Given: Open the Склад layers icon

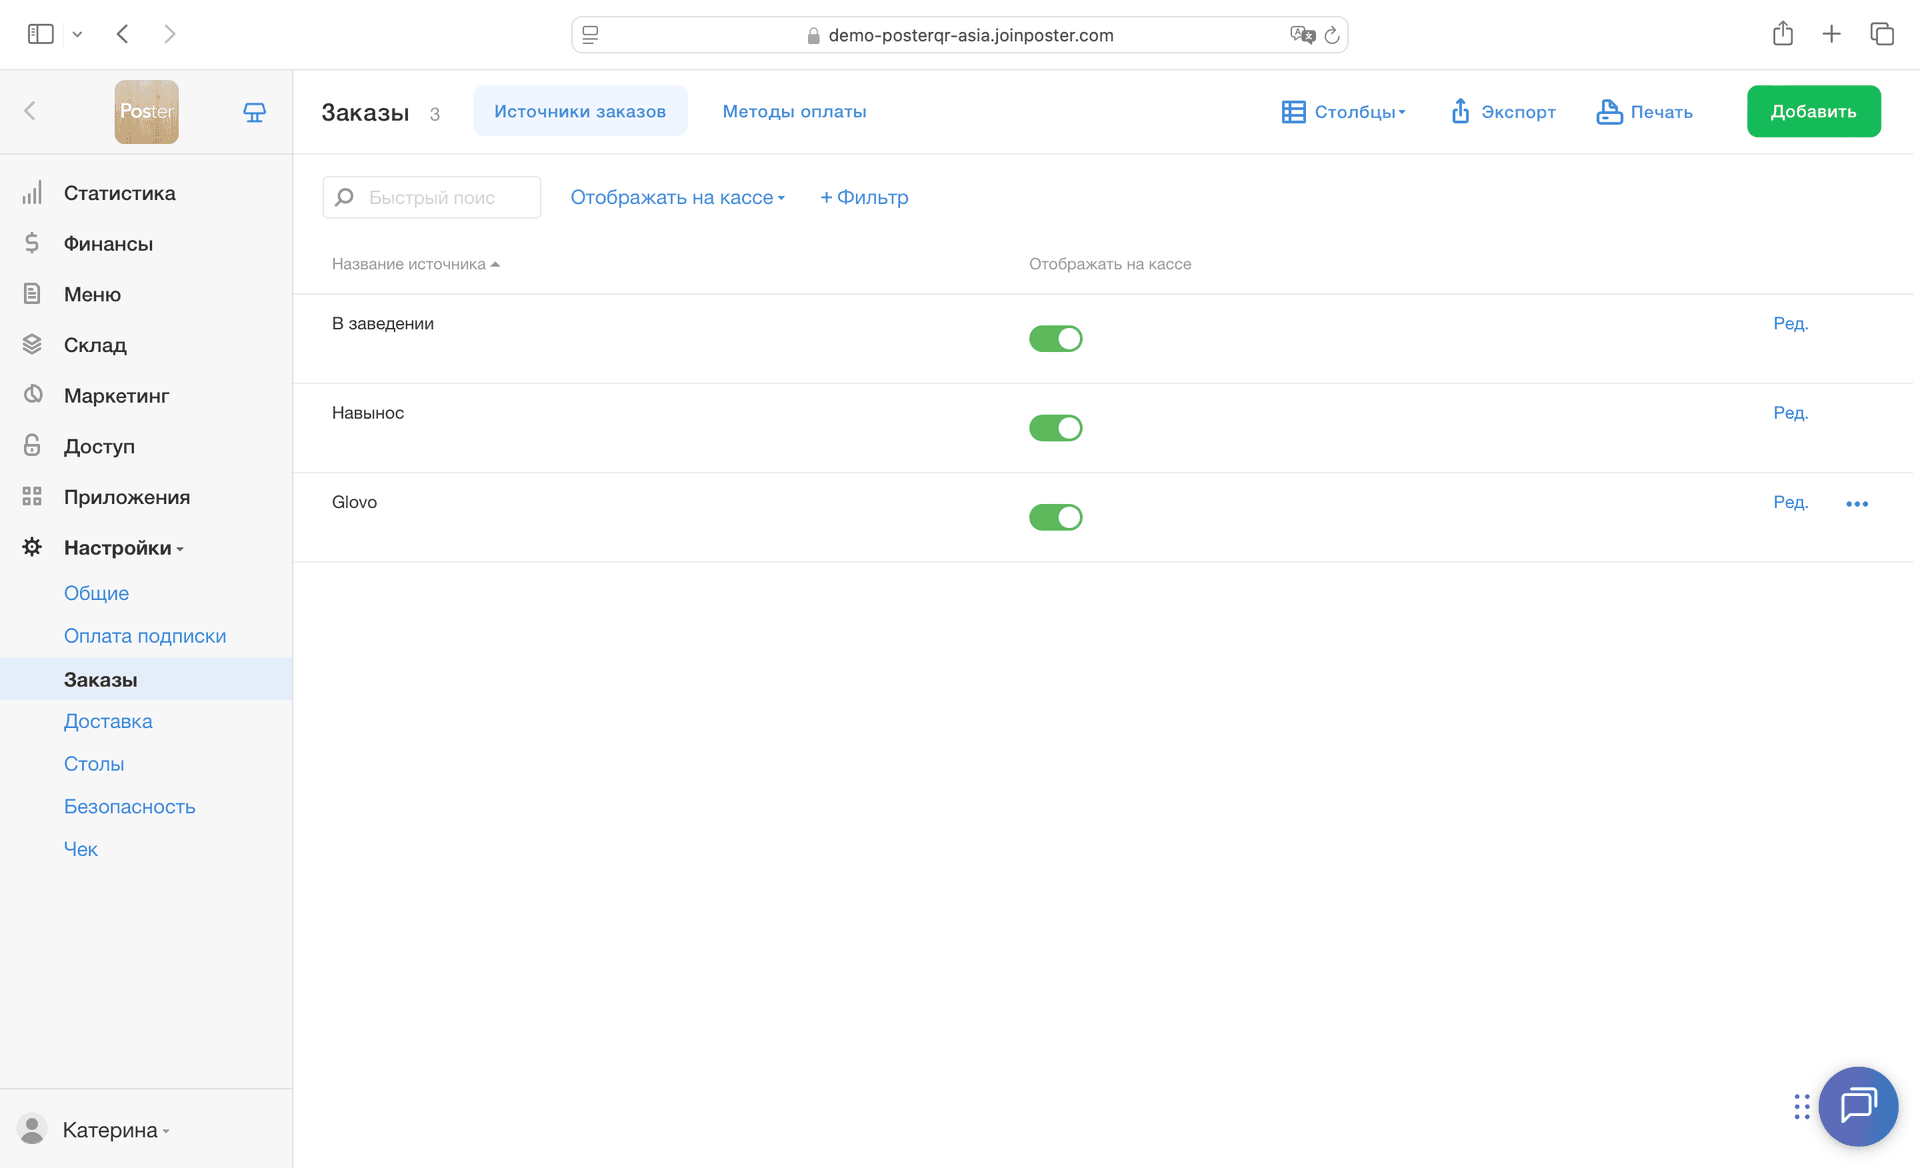Looking at the screenshot, I should (x=32, y=345).
